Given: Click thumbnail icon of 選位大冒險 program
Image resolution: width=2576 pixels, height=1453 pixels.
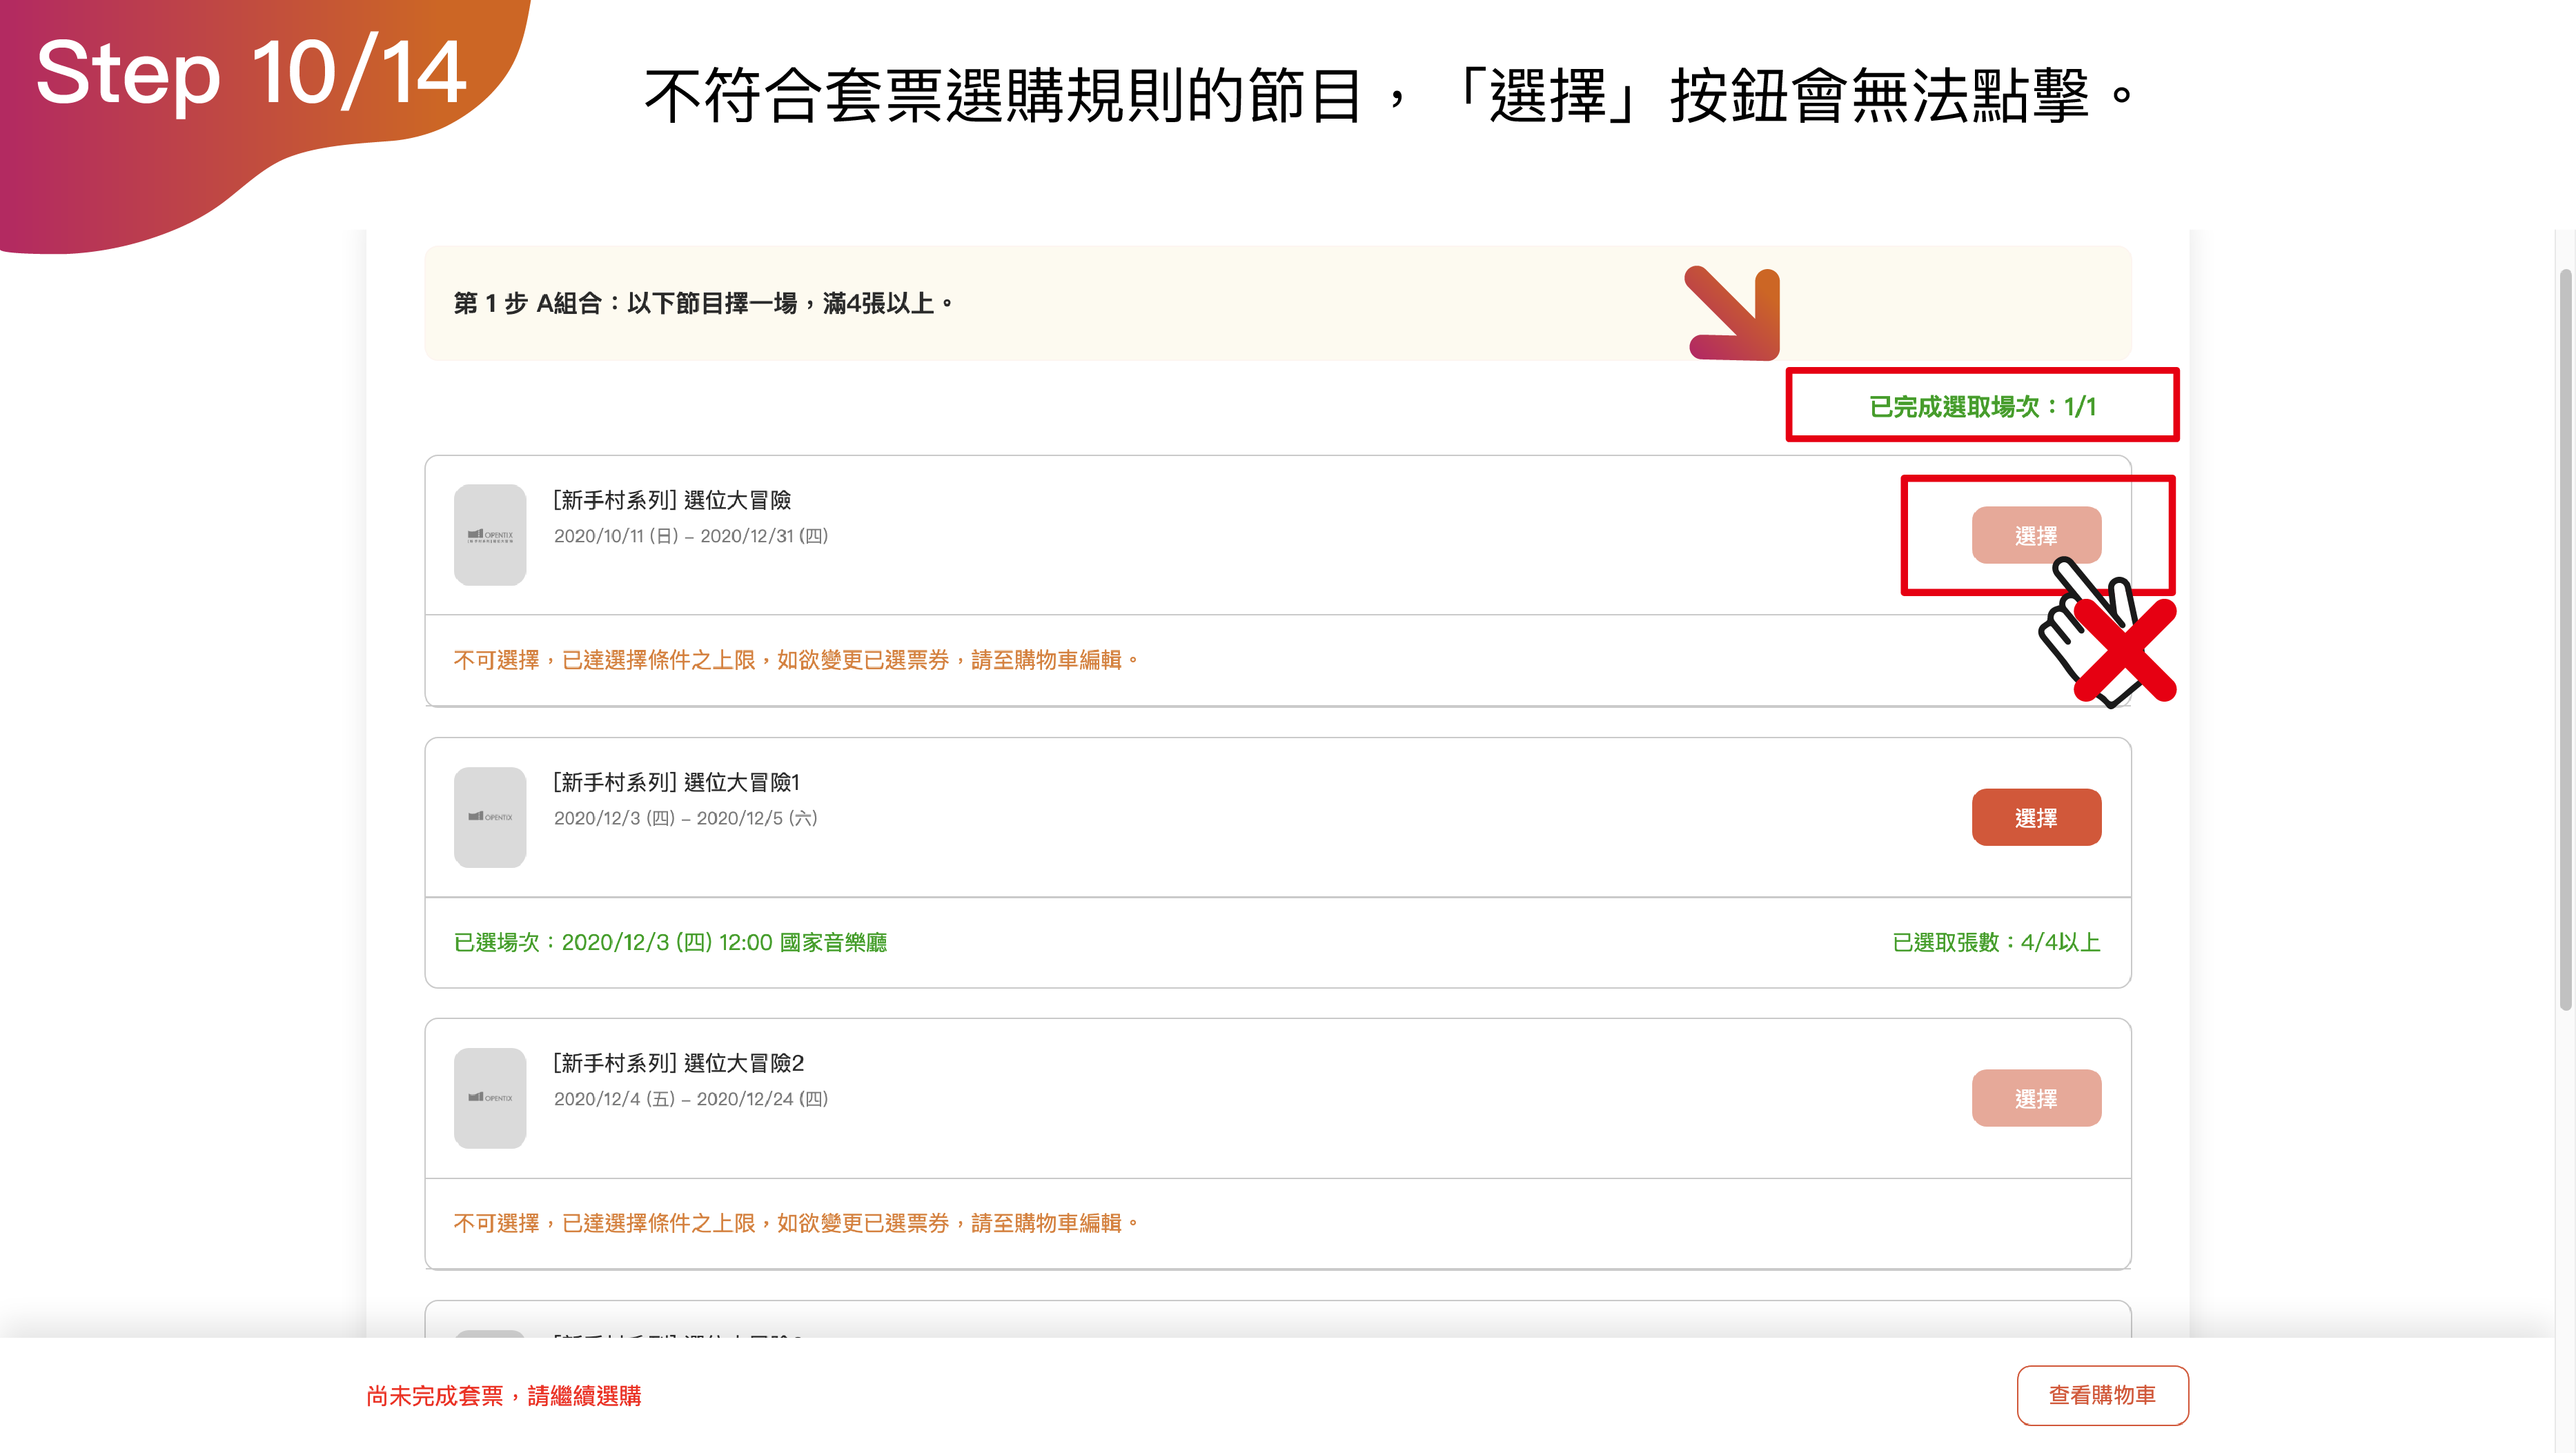Looking at the screenshot, I should 489,535.
